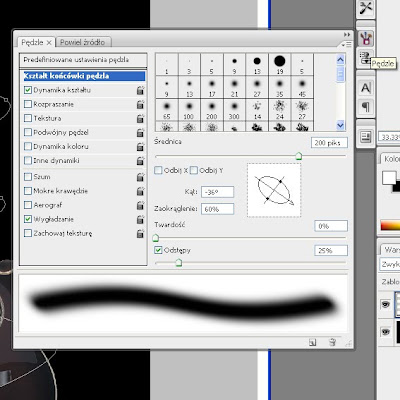400x400 pixels.
Task: Click the Odstępy spacing slider handle
Action: point(179,263)
